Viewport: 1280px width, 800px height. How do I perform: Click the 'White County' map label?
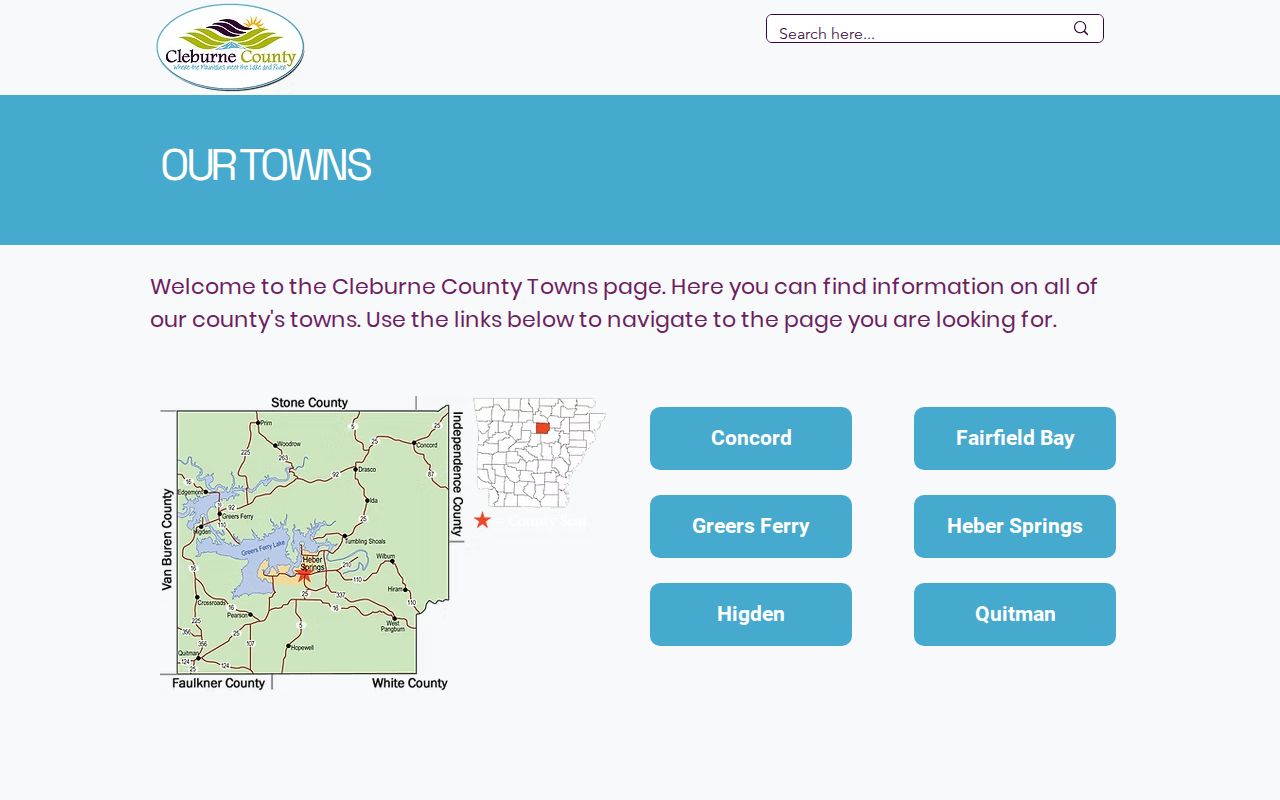pyautogui.click(x=410, y=683)
